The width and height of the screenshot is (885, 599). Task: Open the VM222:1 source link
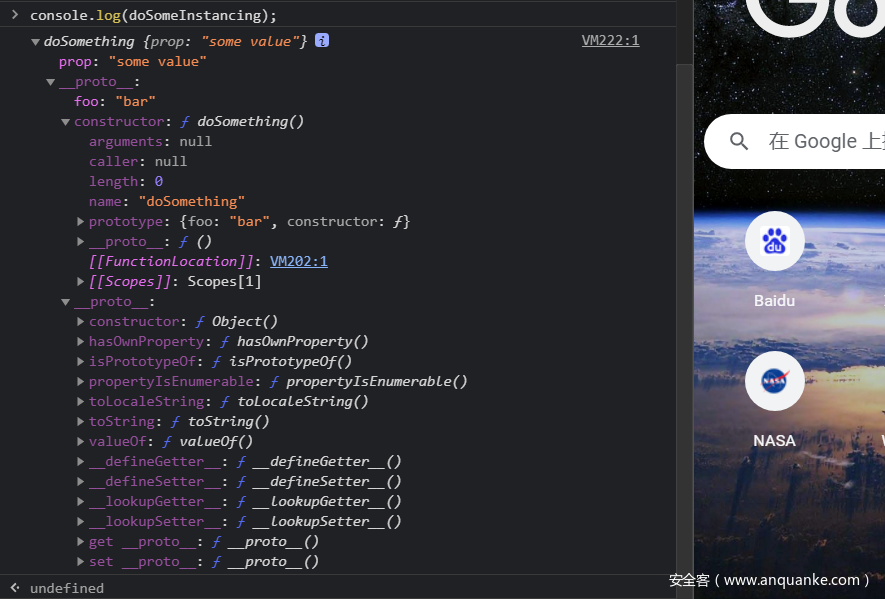[610, 41]
